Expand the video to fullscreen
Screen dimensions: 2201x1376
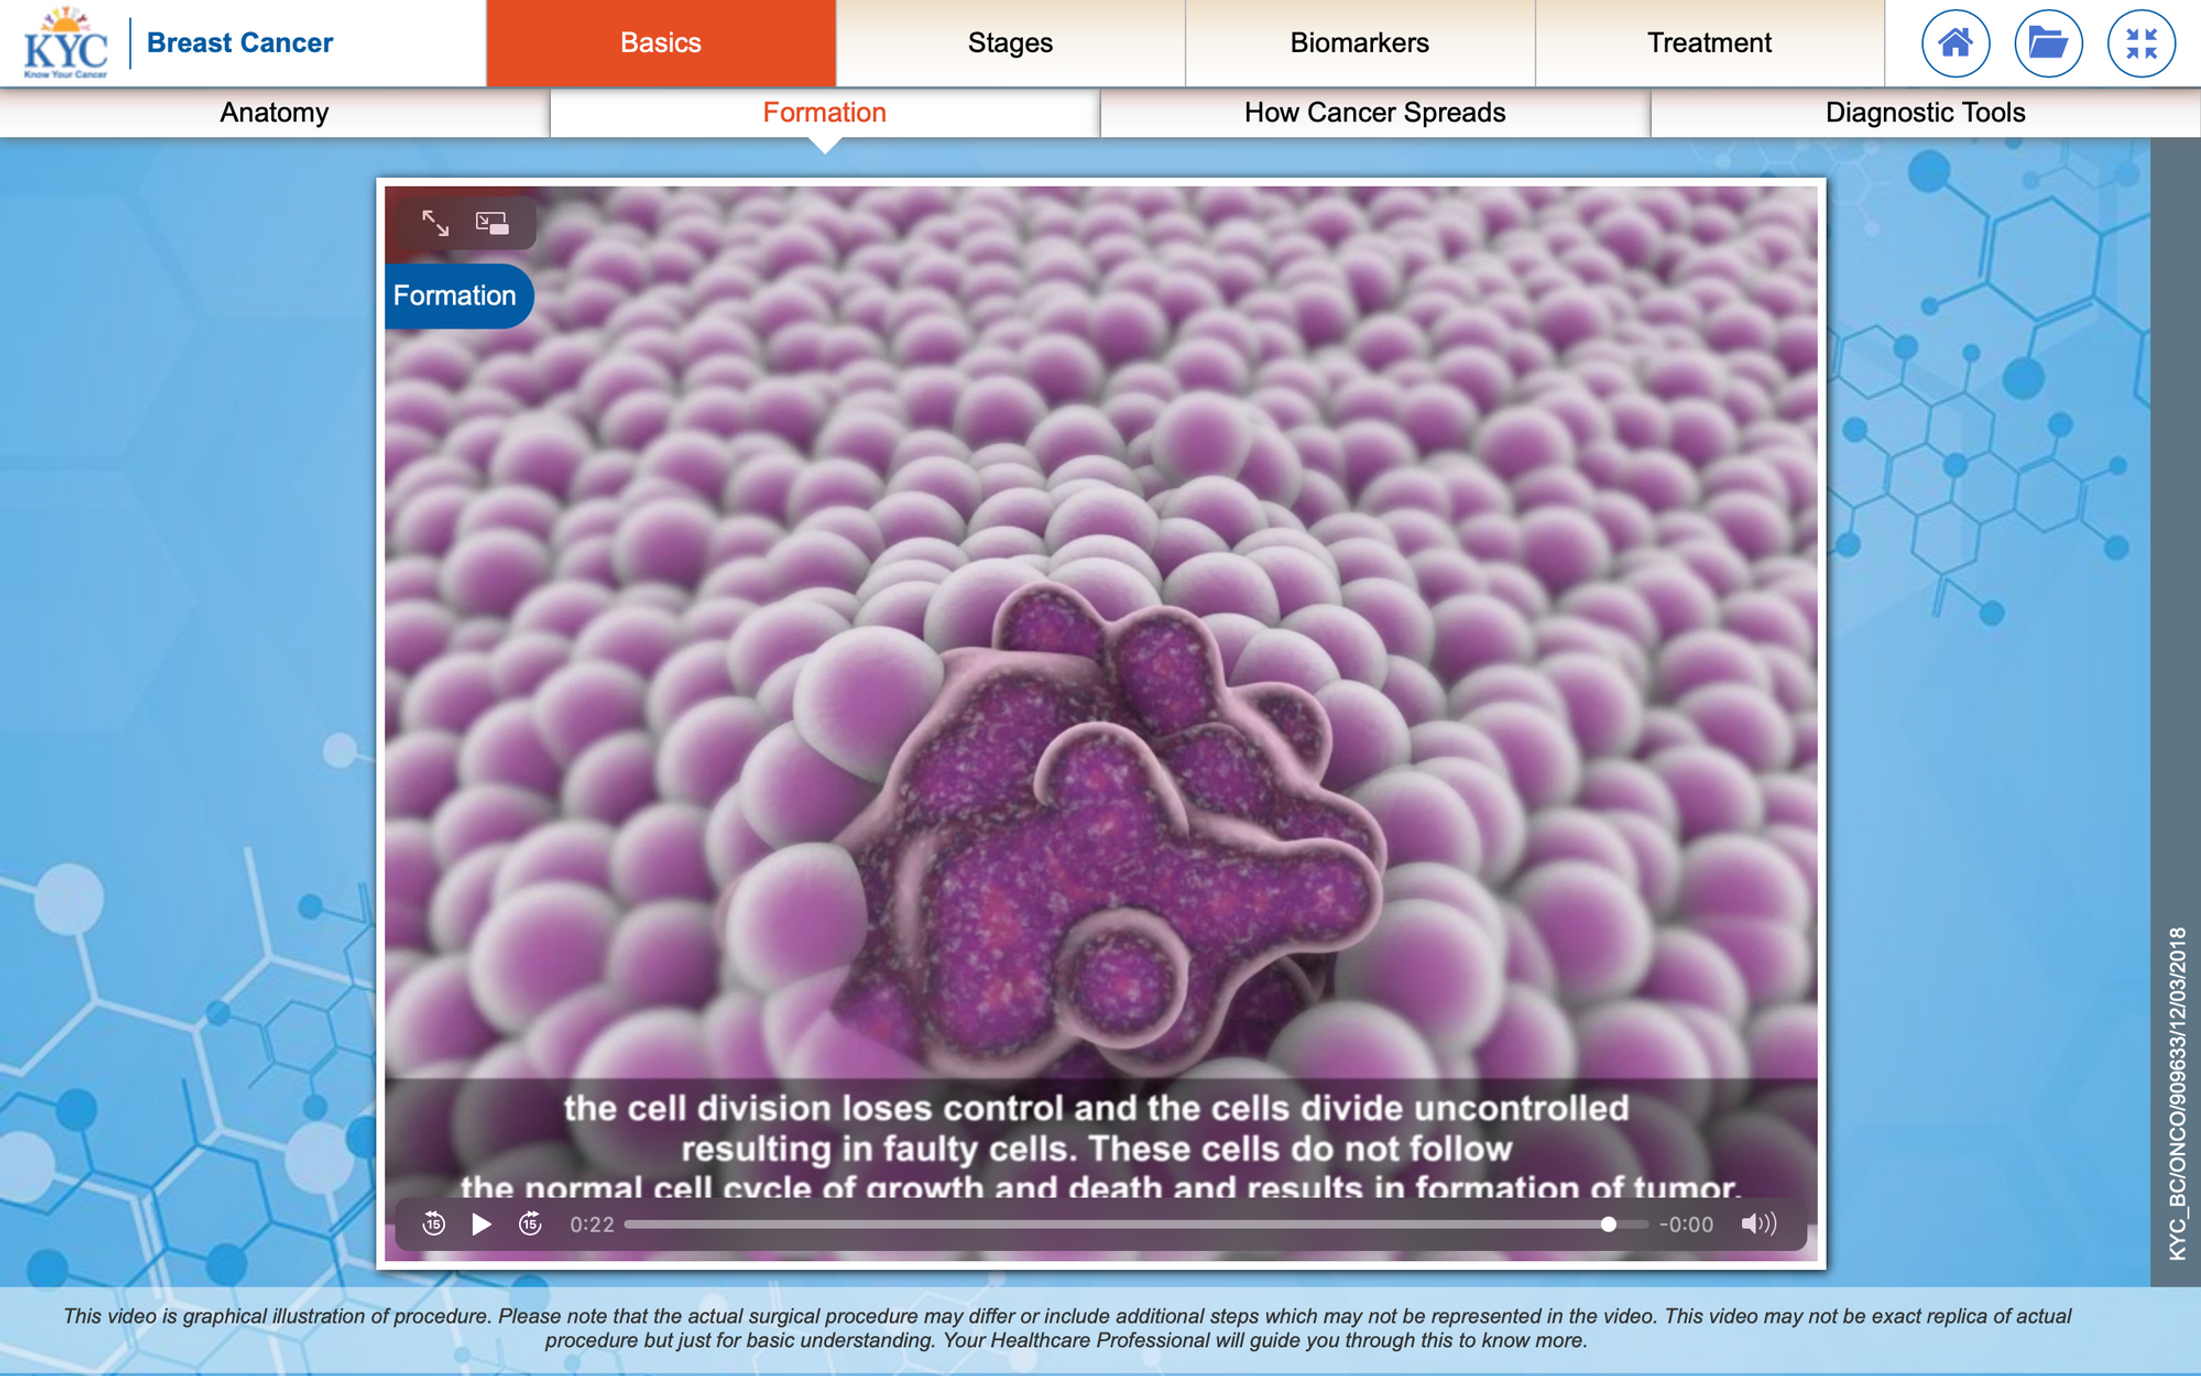435,223
